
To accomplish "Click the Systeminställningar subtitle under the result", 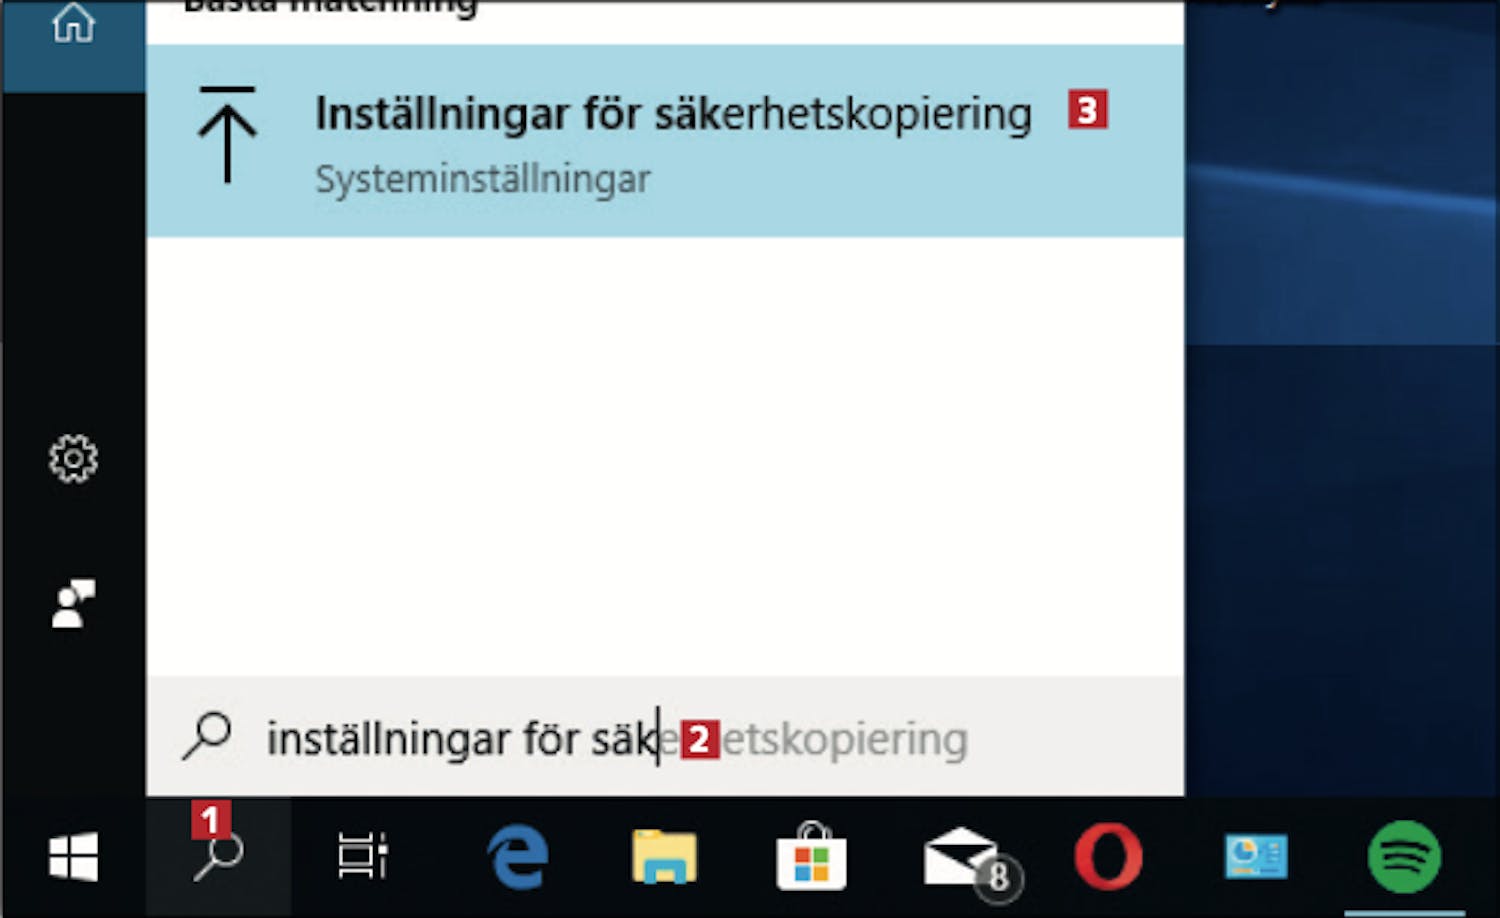I will (x=482, y=180).
